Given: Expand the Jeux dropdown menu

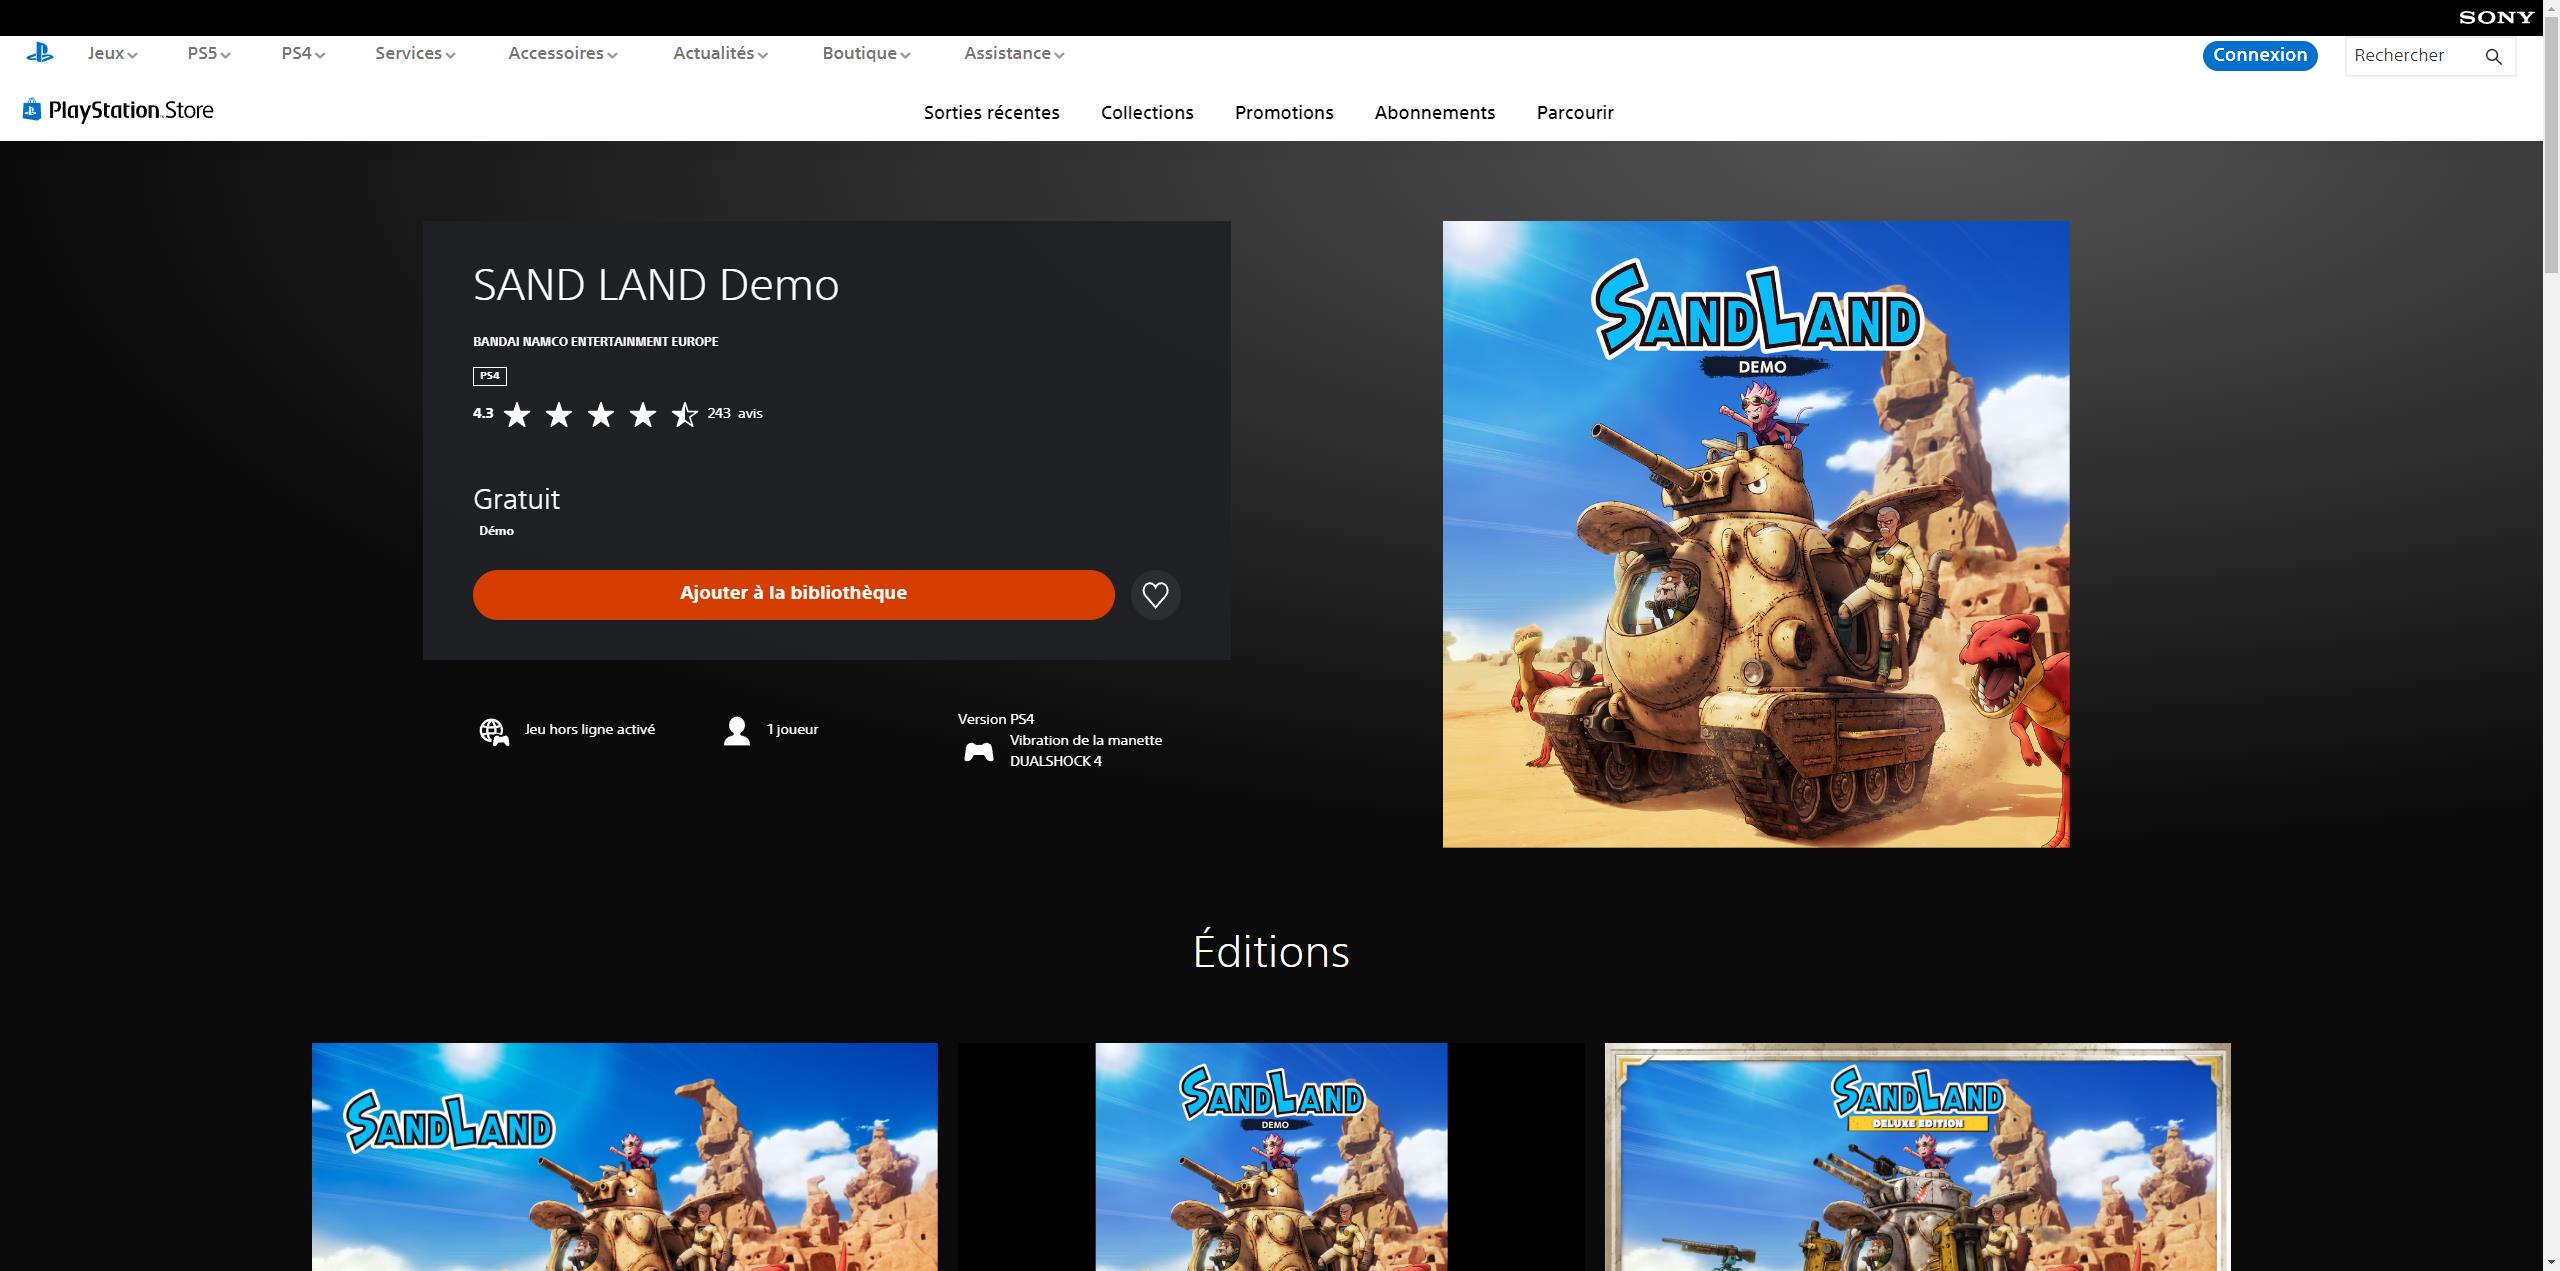Looking at the screenshot, I should tap(110, 53).
